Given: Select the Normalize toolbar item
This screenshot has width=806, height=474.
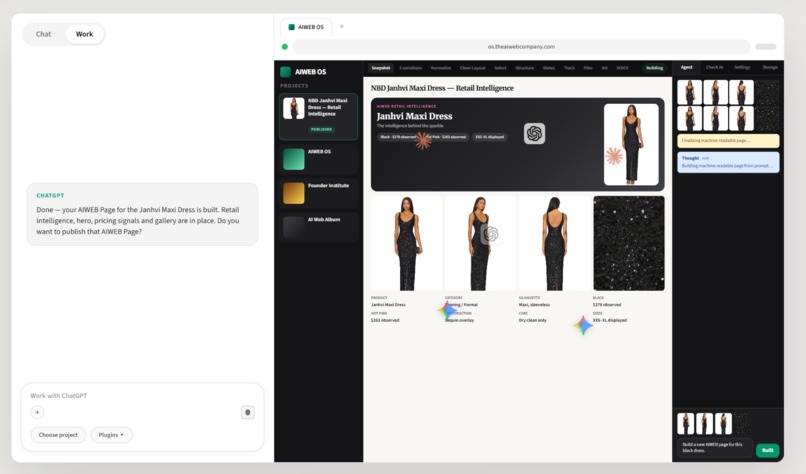Looking at the screenshot, I should point(441,68).
